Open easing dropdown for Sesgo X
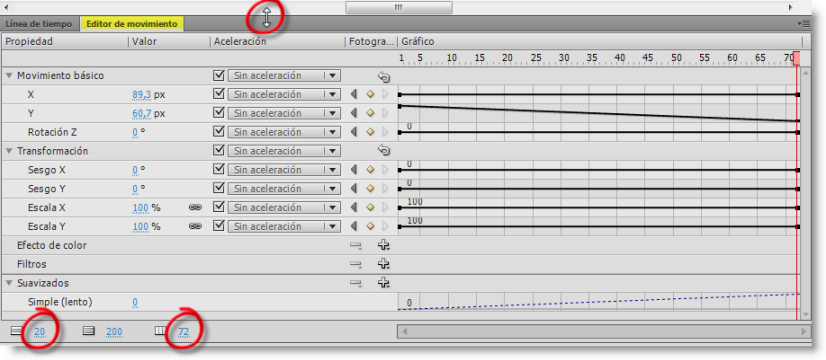 click(x=284, y=170)
